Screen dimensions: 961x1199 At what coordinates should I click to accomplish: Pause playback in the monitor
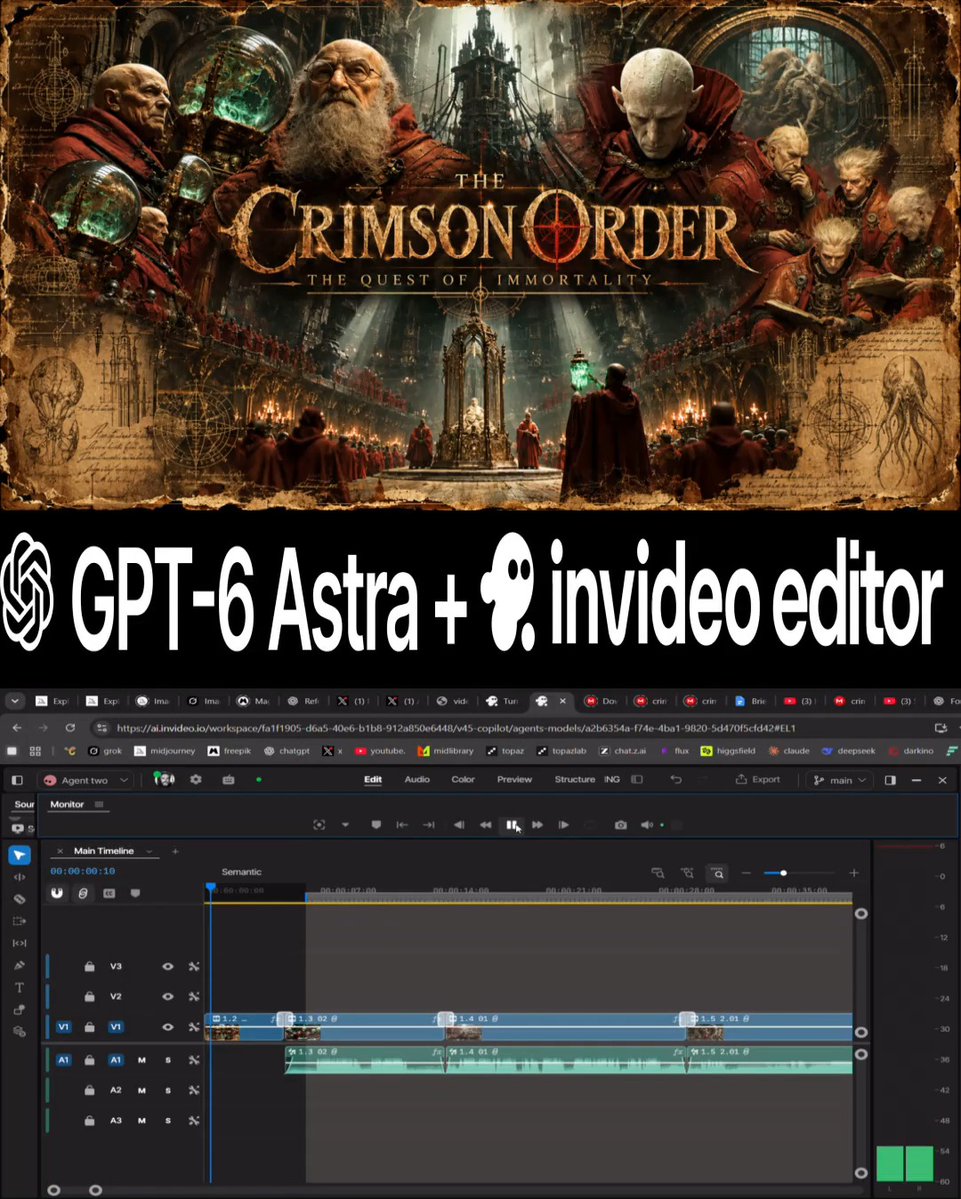[x=511, y=825]
